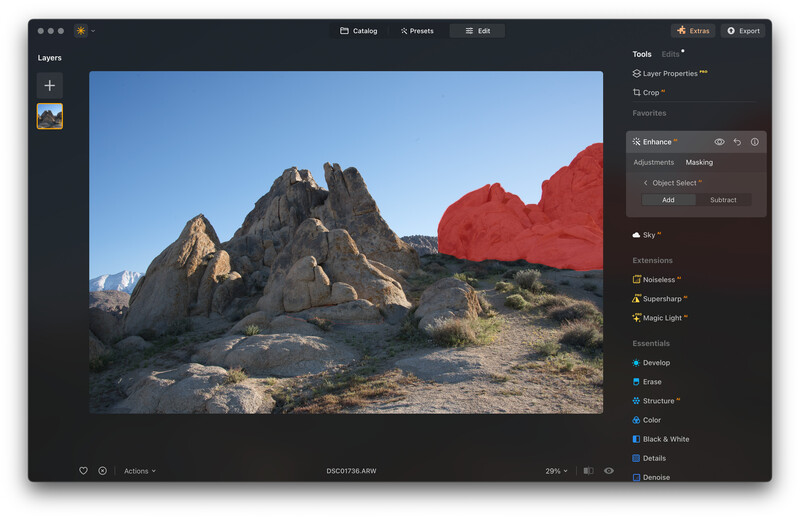The image size is (800, 519).
Task: Open the Erase tool
Action: (x=647, y=382)
